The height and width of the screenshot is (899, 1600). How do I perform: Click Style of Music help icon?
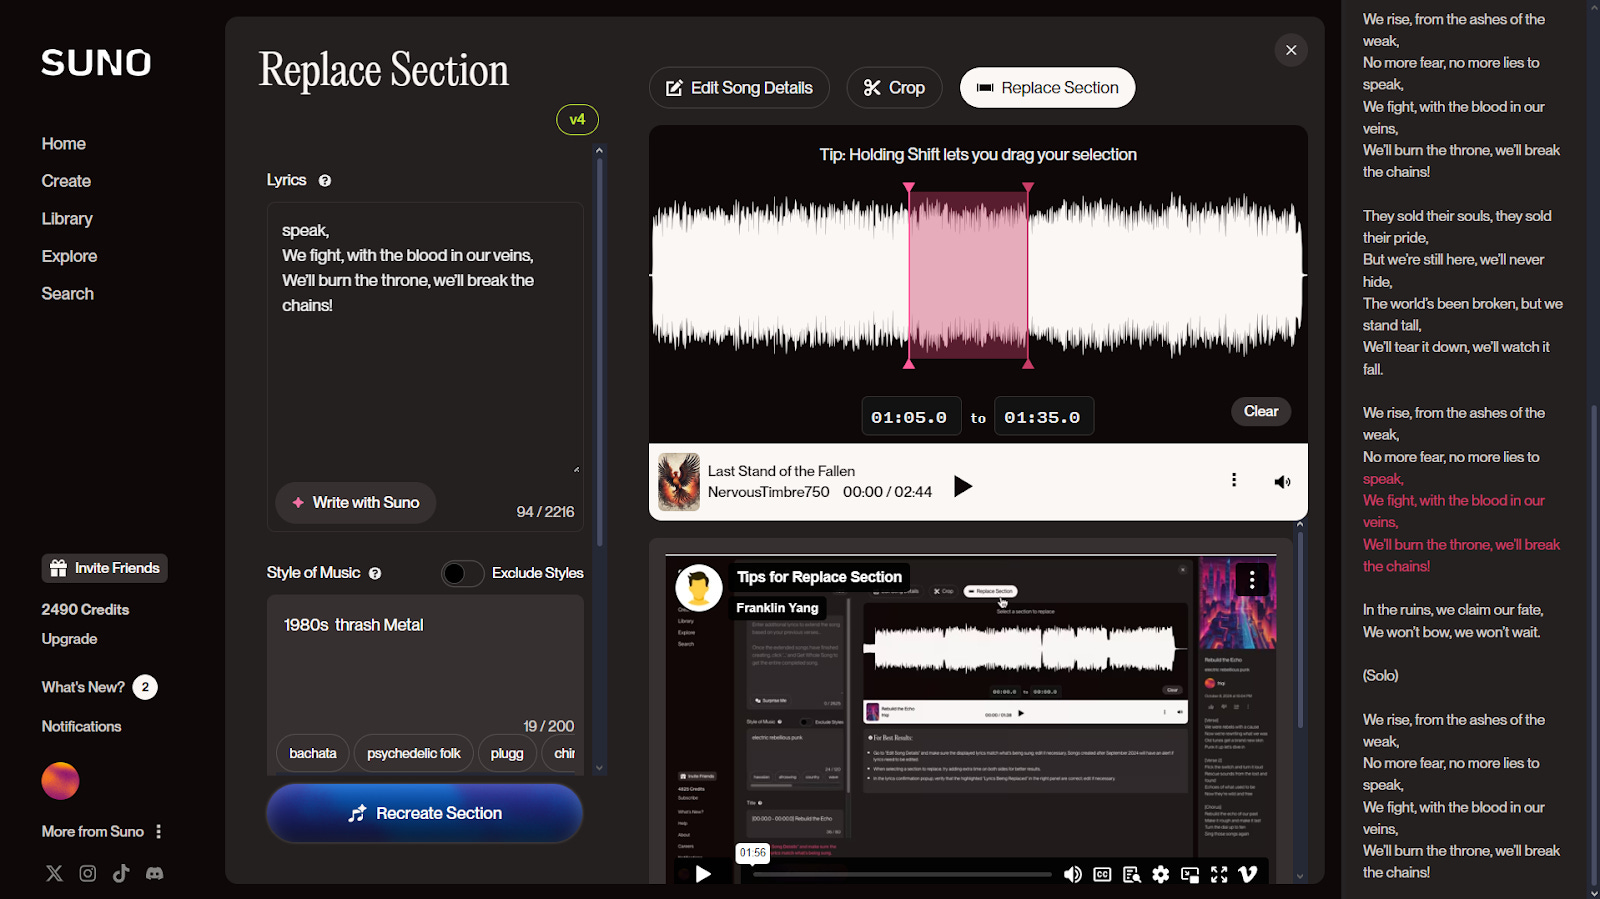375,573
